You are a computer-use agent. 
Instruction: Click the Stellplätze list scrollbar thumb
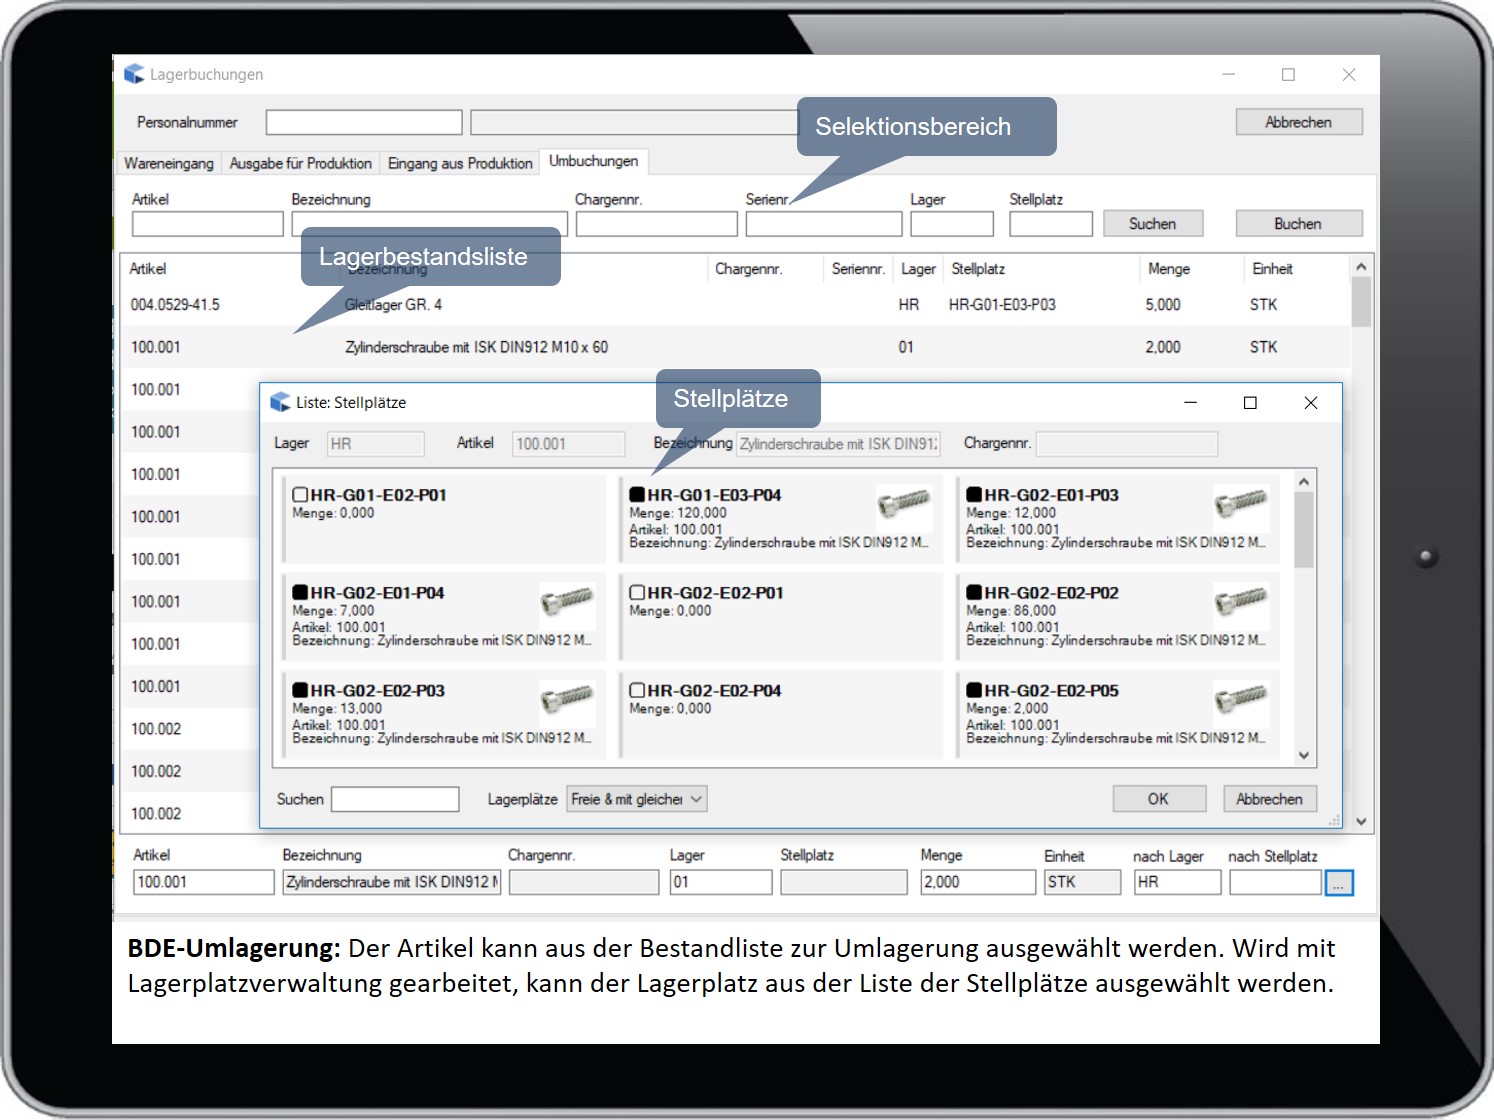tap(1304, 530)
